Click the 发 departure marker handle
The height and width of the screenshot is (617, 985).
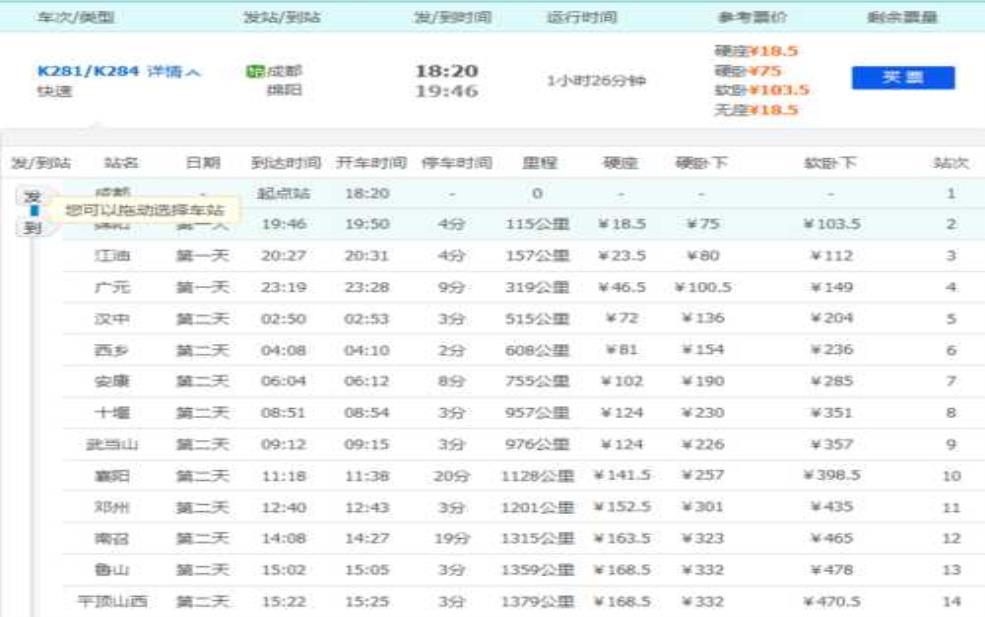(x=33, y=195)
